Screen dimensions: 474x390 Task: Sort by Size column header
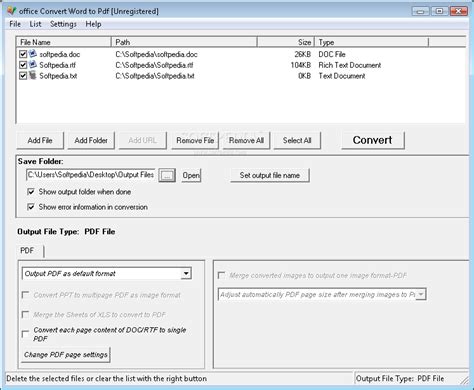(x=286, y=42)
